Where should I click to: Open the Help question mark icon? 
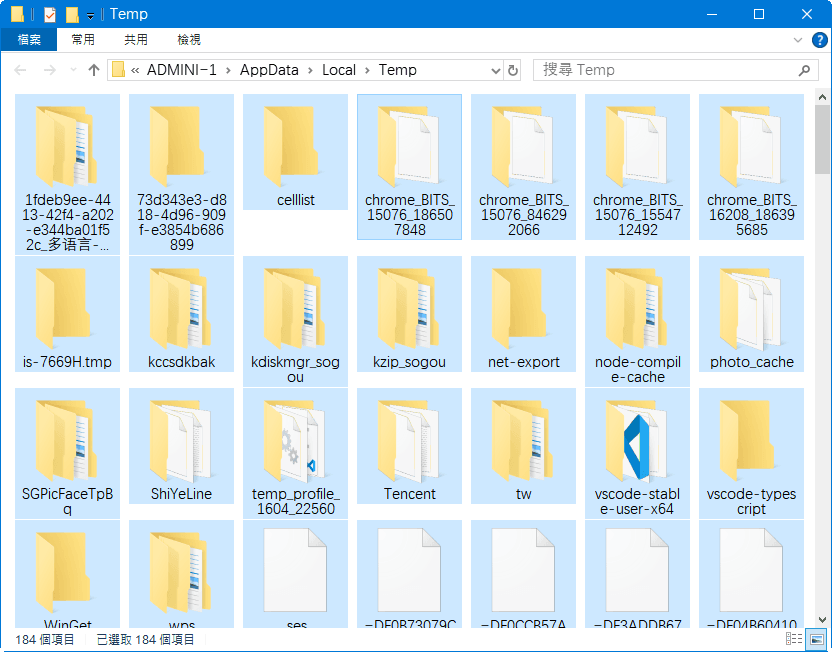click(x=819, y=40)
